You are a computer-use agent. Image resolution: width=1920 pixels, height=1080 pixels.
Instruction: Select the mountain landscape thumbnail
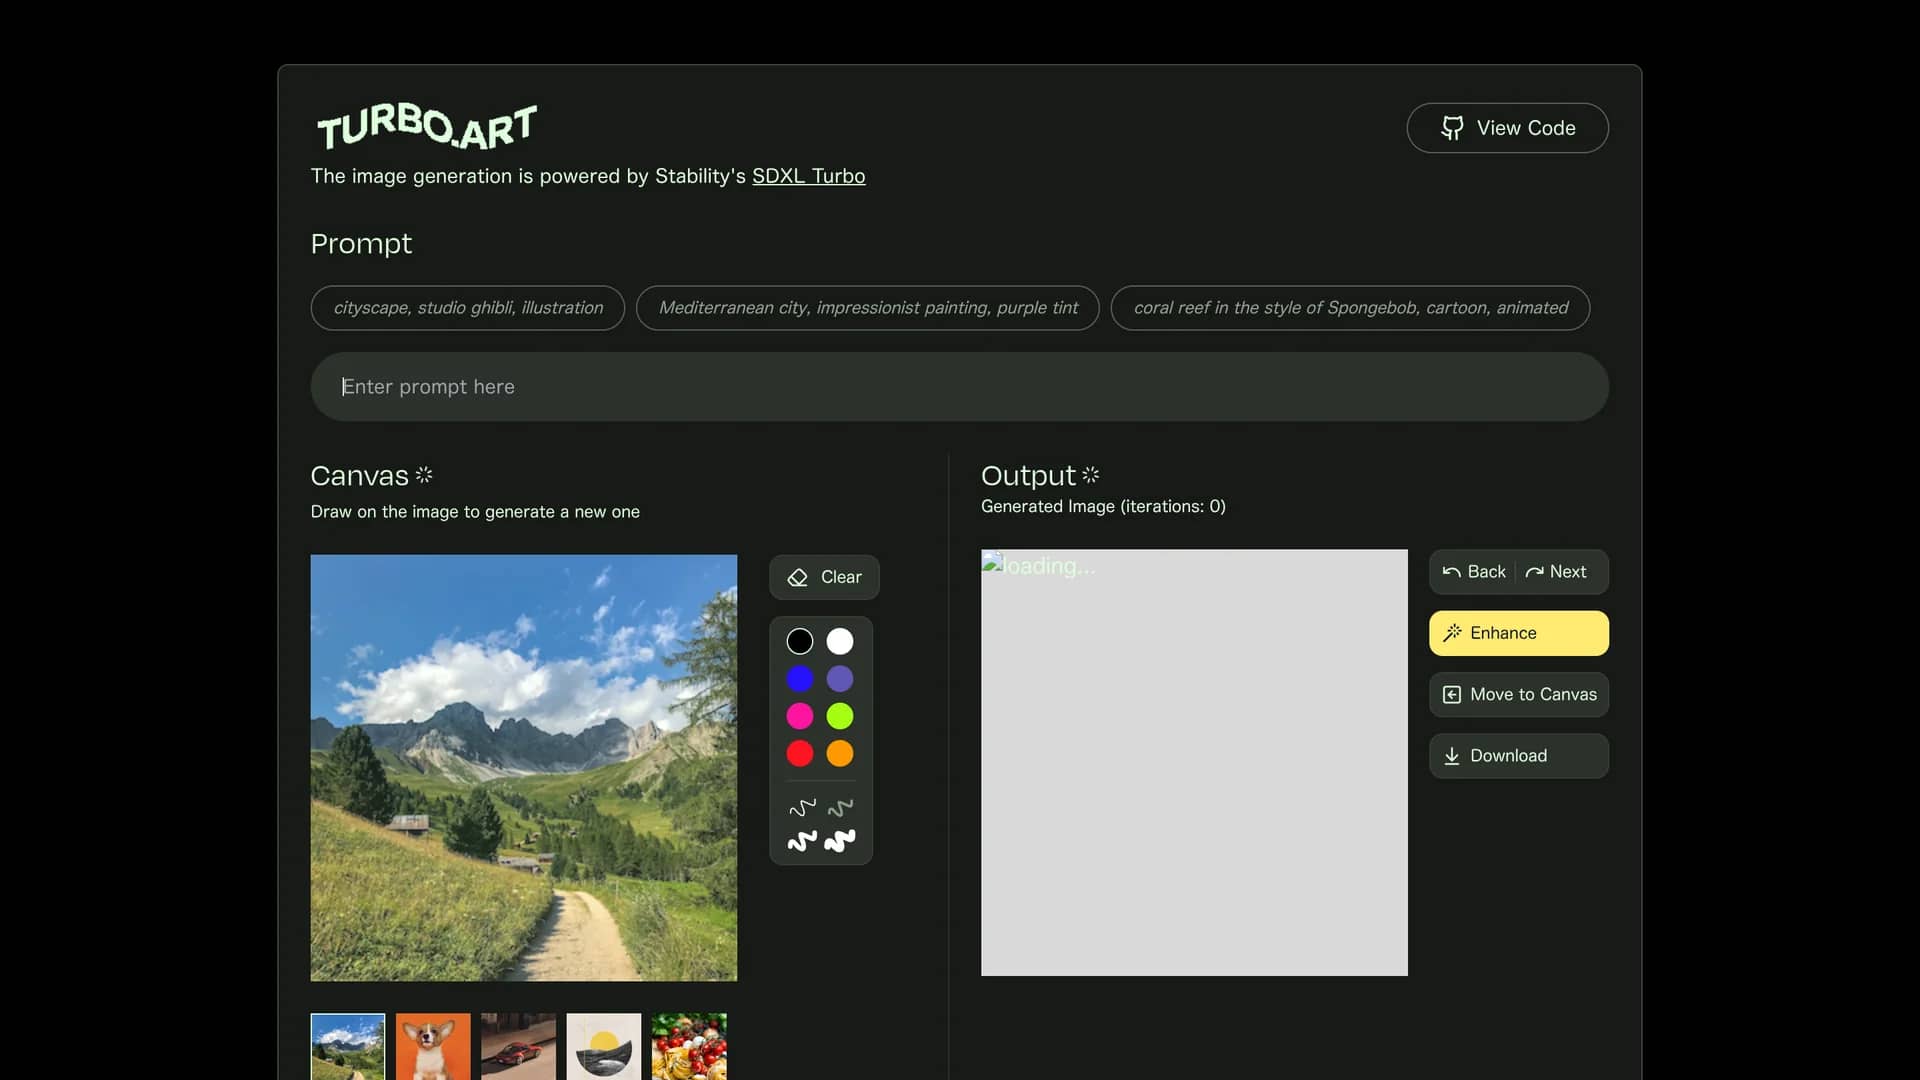pyautogui.click(x=348, y=1047)
